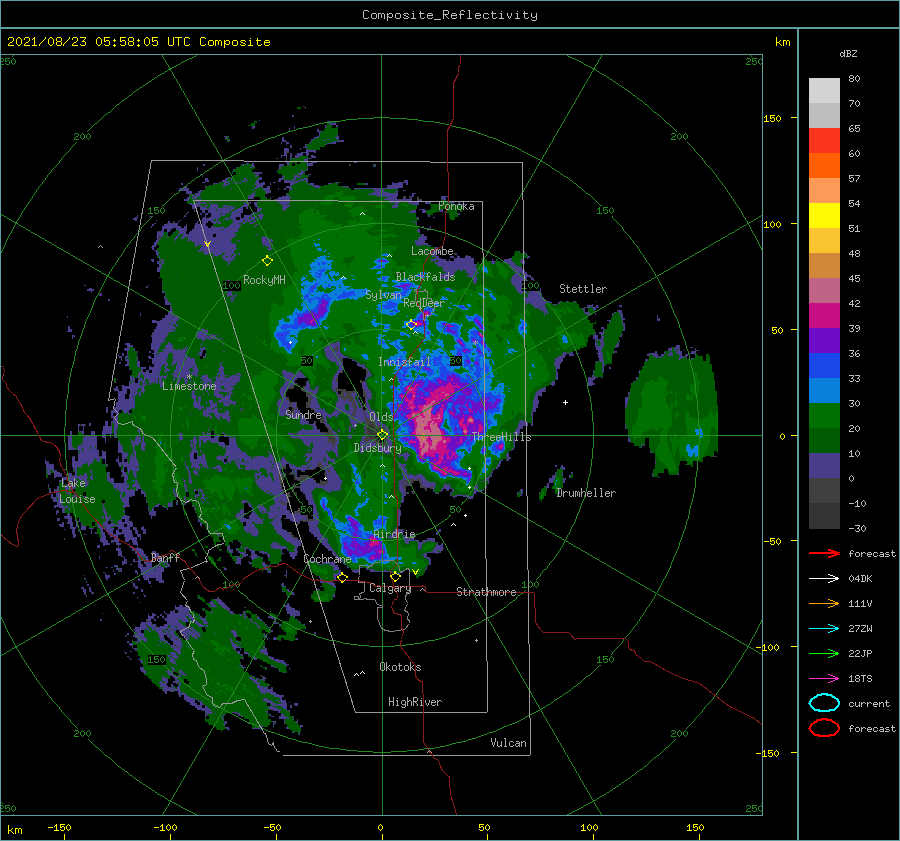Screen dimensions: 900x841
Task: Select the dark orange swatch below 60 dBZ
Action: (824, 165)
